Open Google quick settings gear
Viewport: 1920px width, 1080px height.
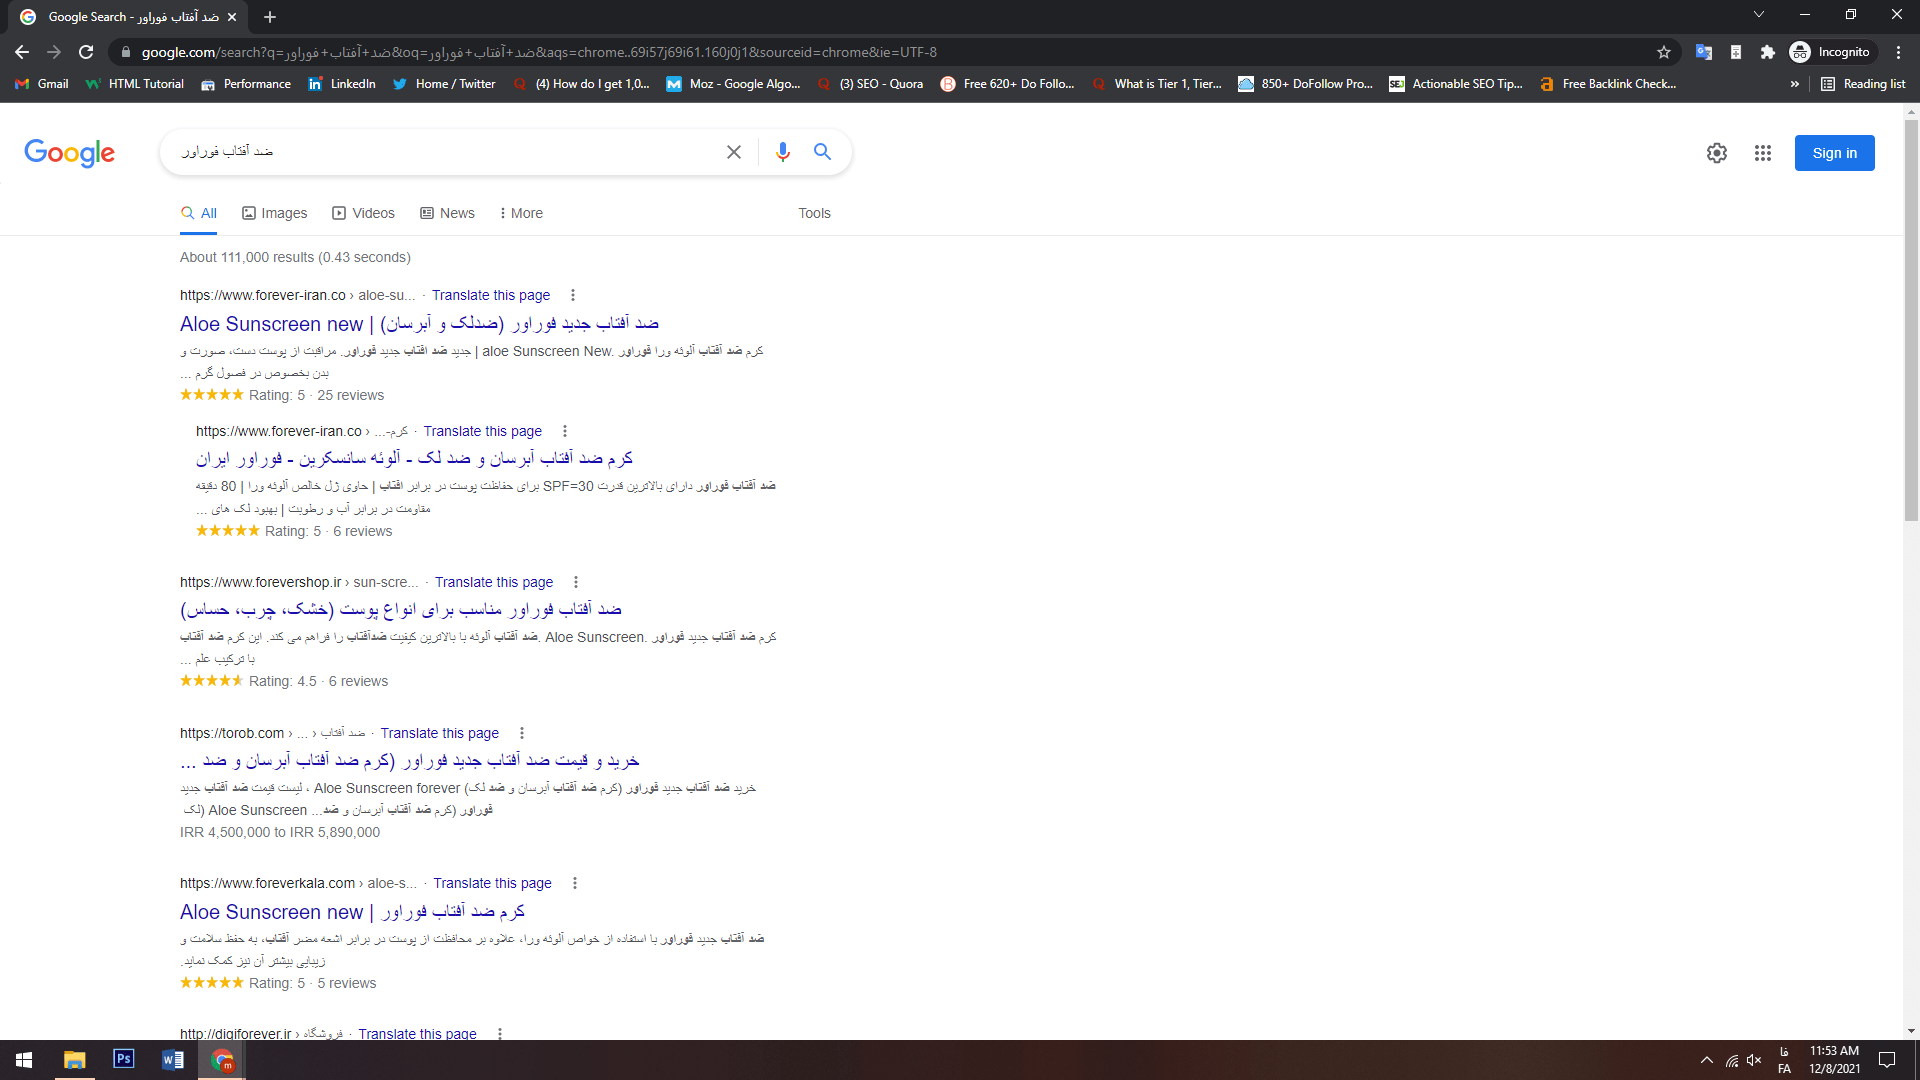1717,153
